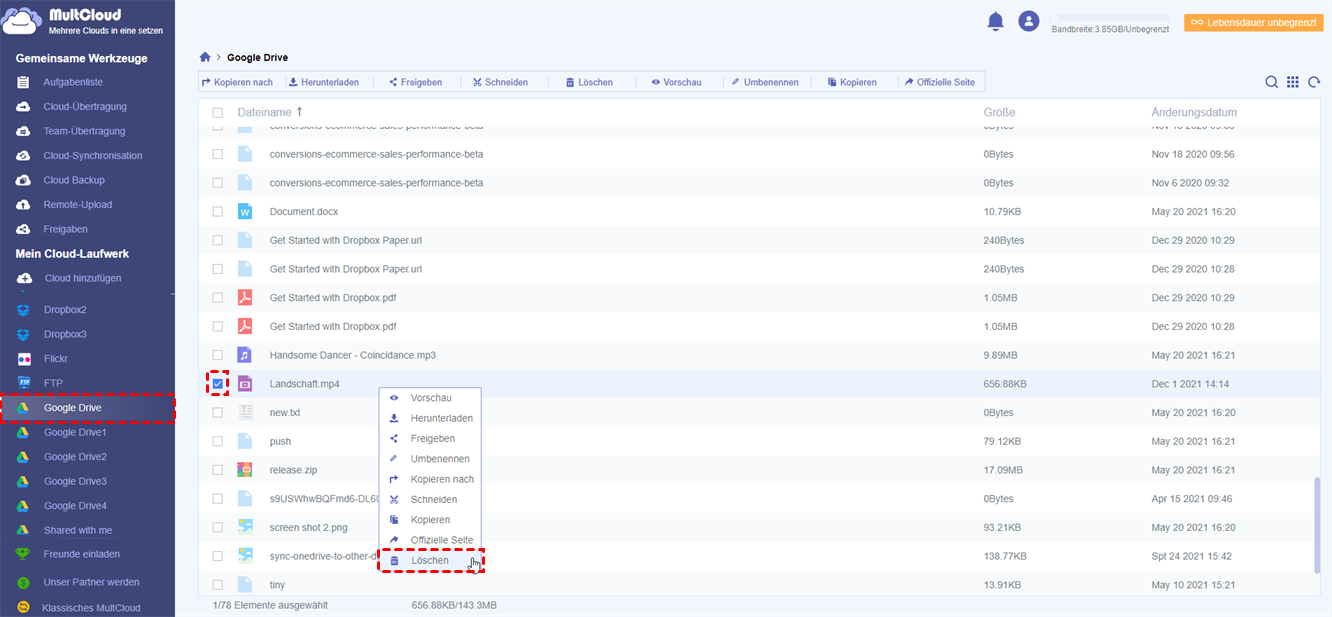
Task: Sort by Dateiname column arrow
Action: point(299,112)
